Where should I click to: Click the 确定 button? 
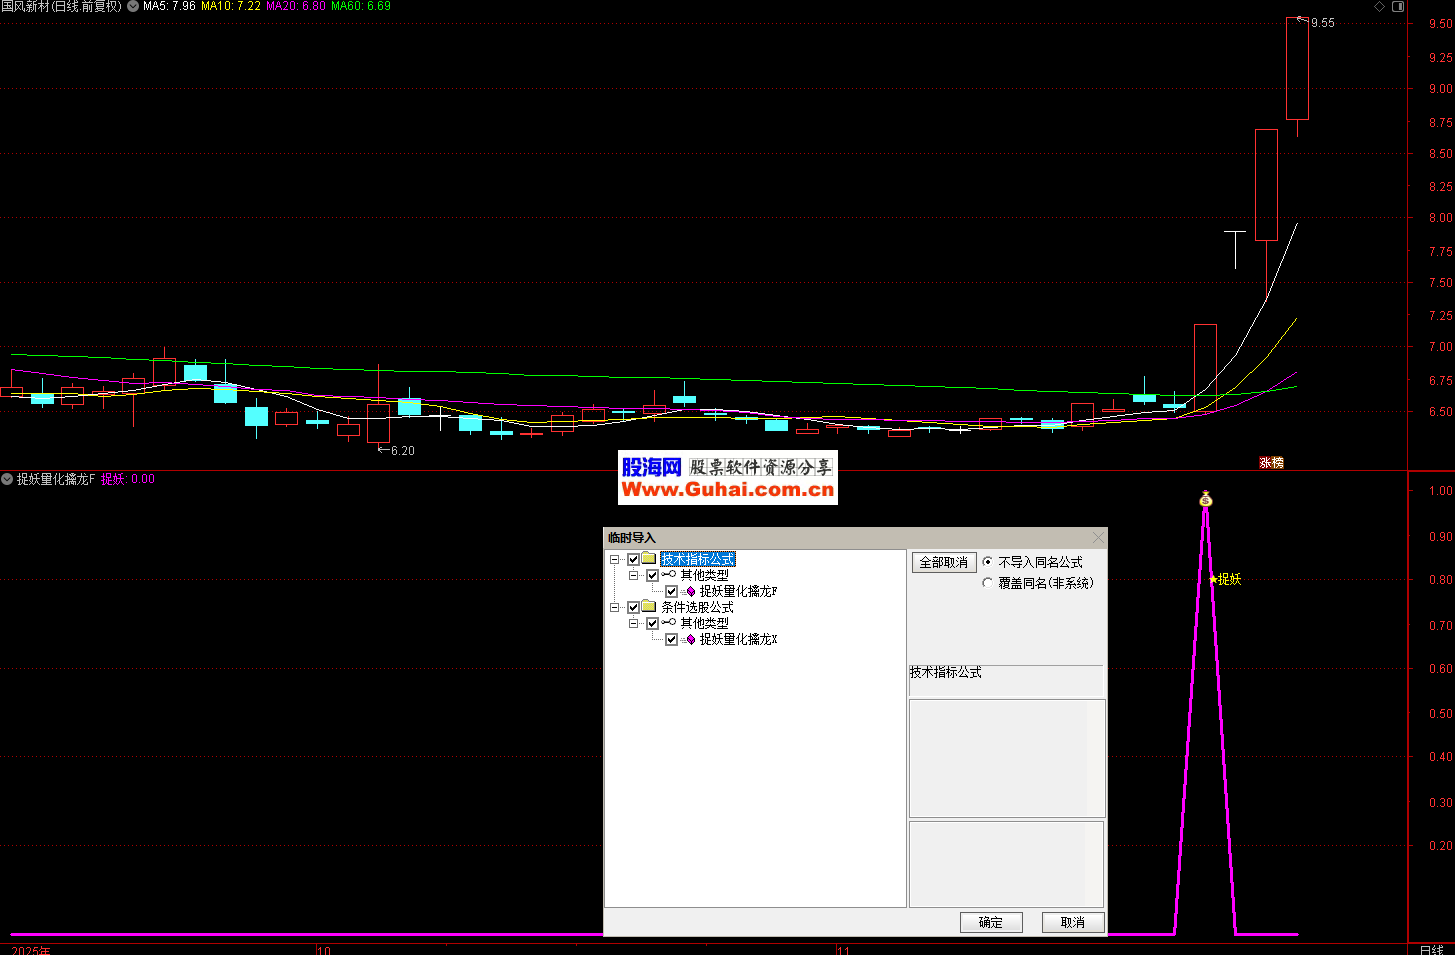click(x=990, y=922)
